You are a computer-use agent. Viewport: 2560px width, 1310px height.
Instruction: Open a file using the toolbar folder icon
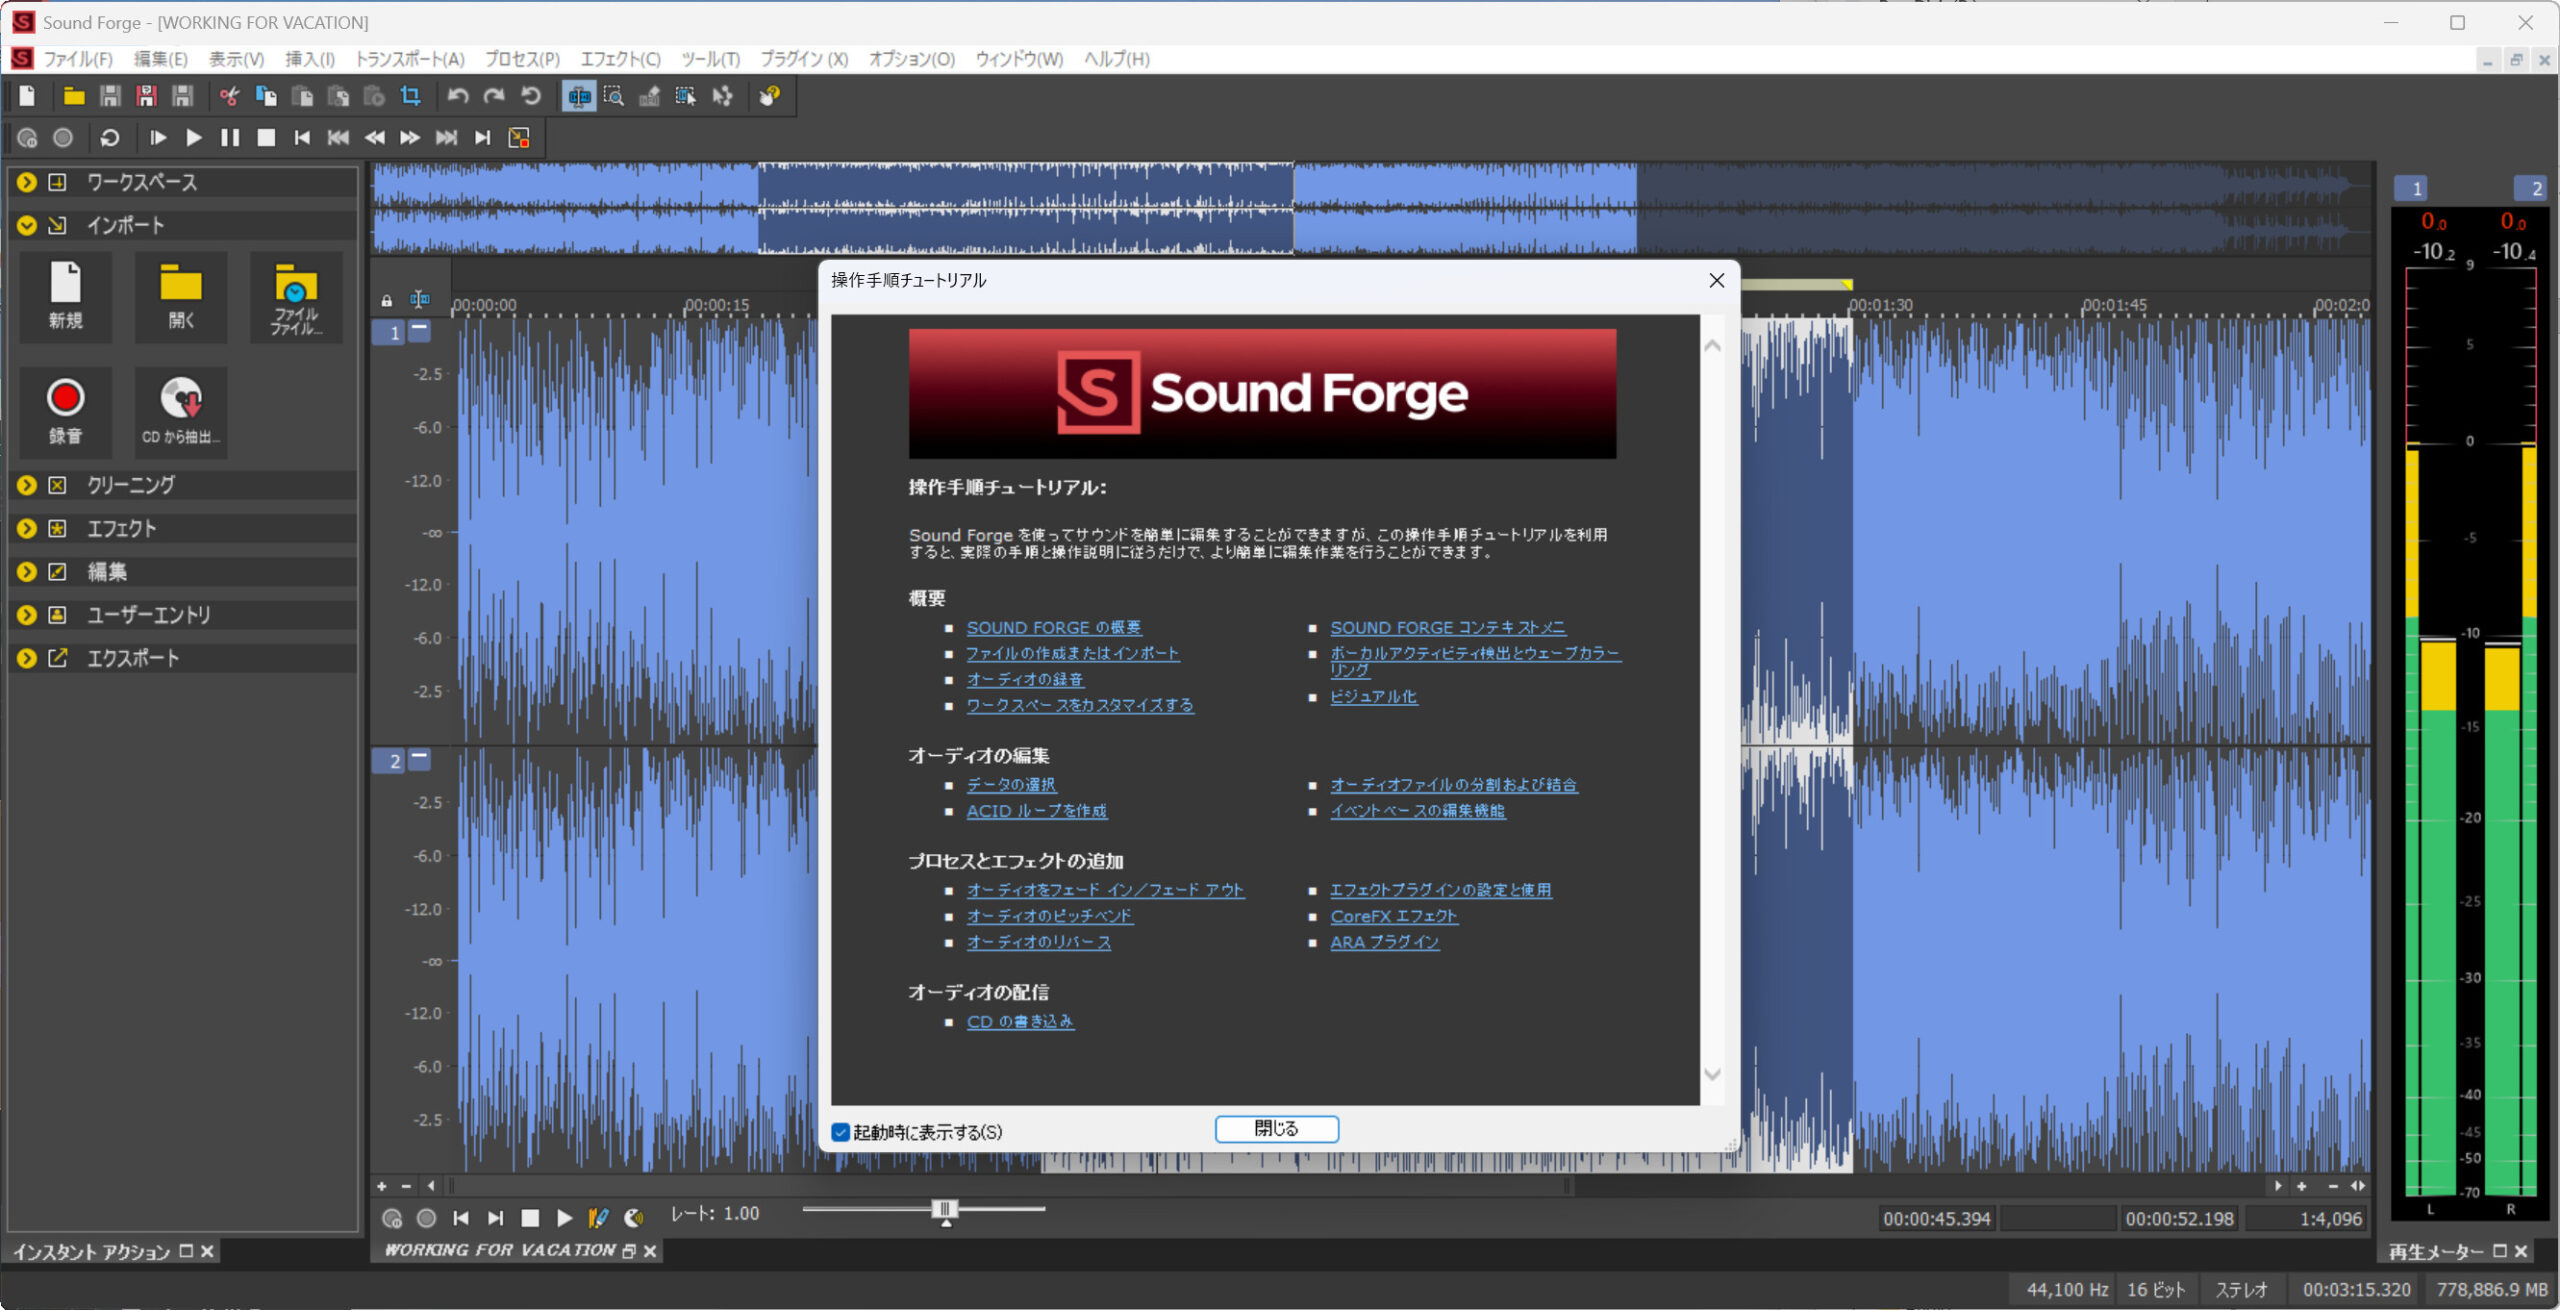click(73, 96)
